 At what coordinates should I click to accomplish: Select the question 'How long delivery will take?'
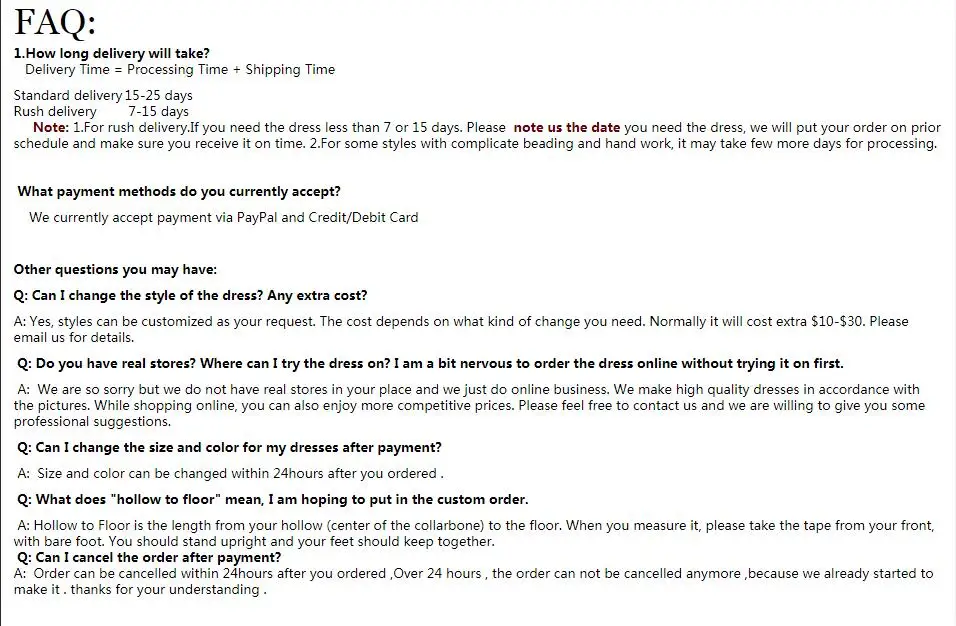pos(112,54)
